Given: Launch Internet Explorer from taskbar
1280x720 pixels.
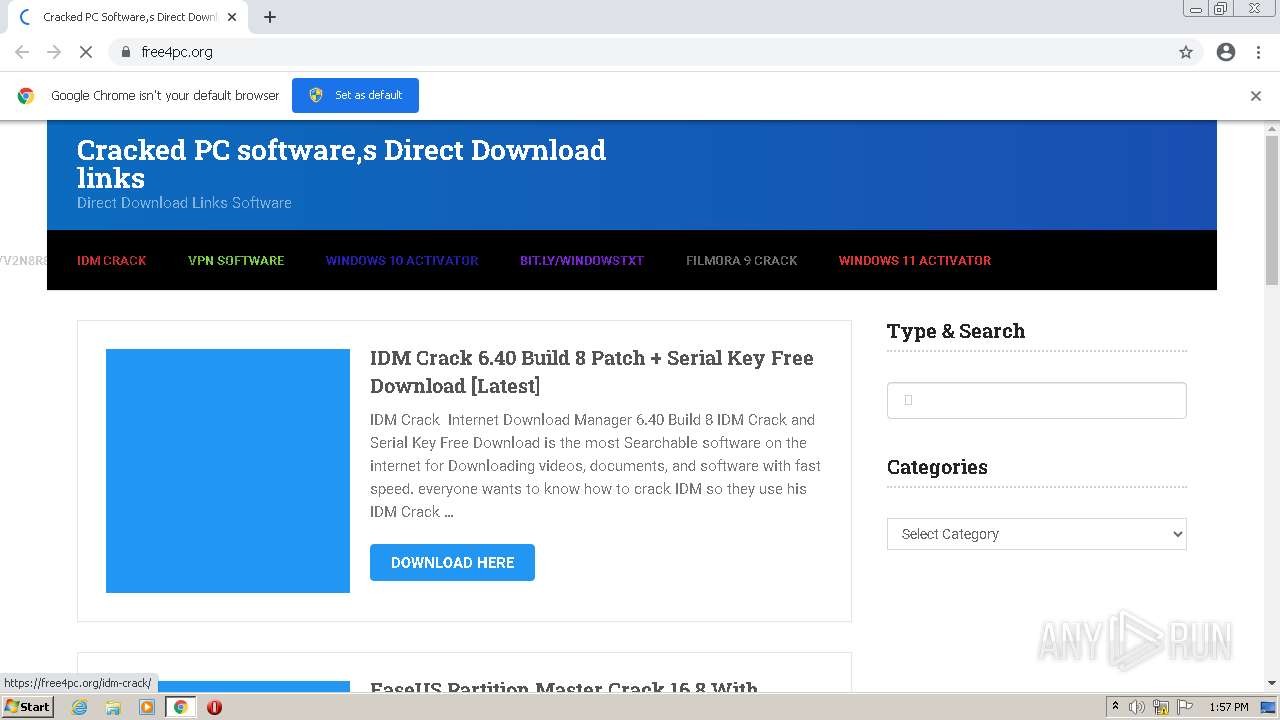Looking at the screenshot, I should click(x=79, y=707).
